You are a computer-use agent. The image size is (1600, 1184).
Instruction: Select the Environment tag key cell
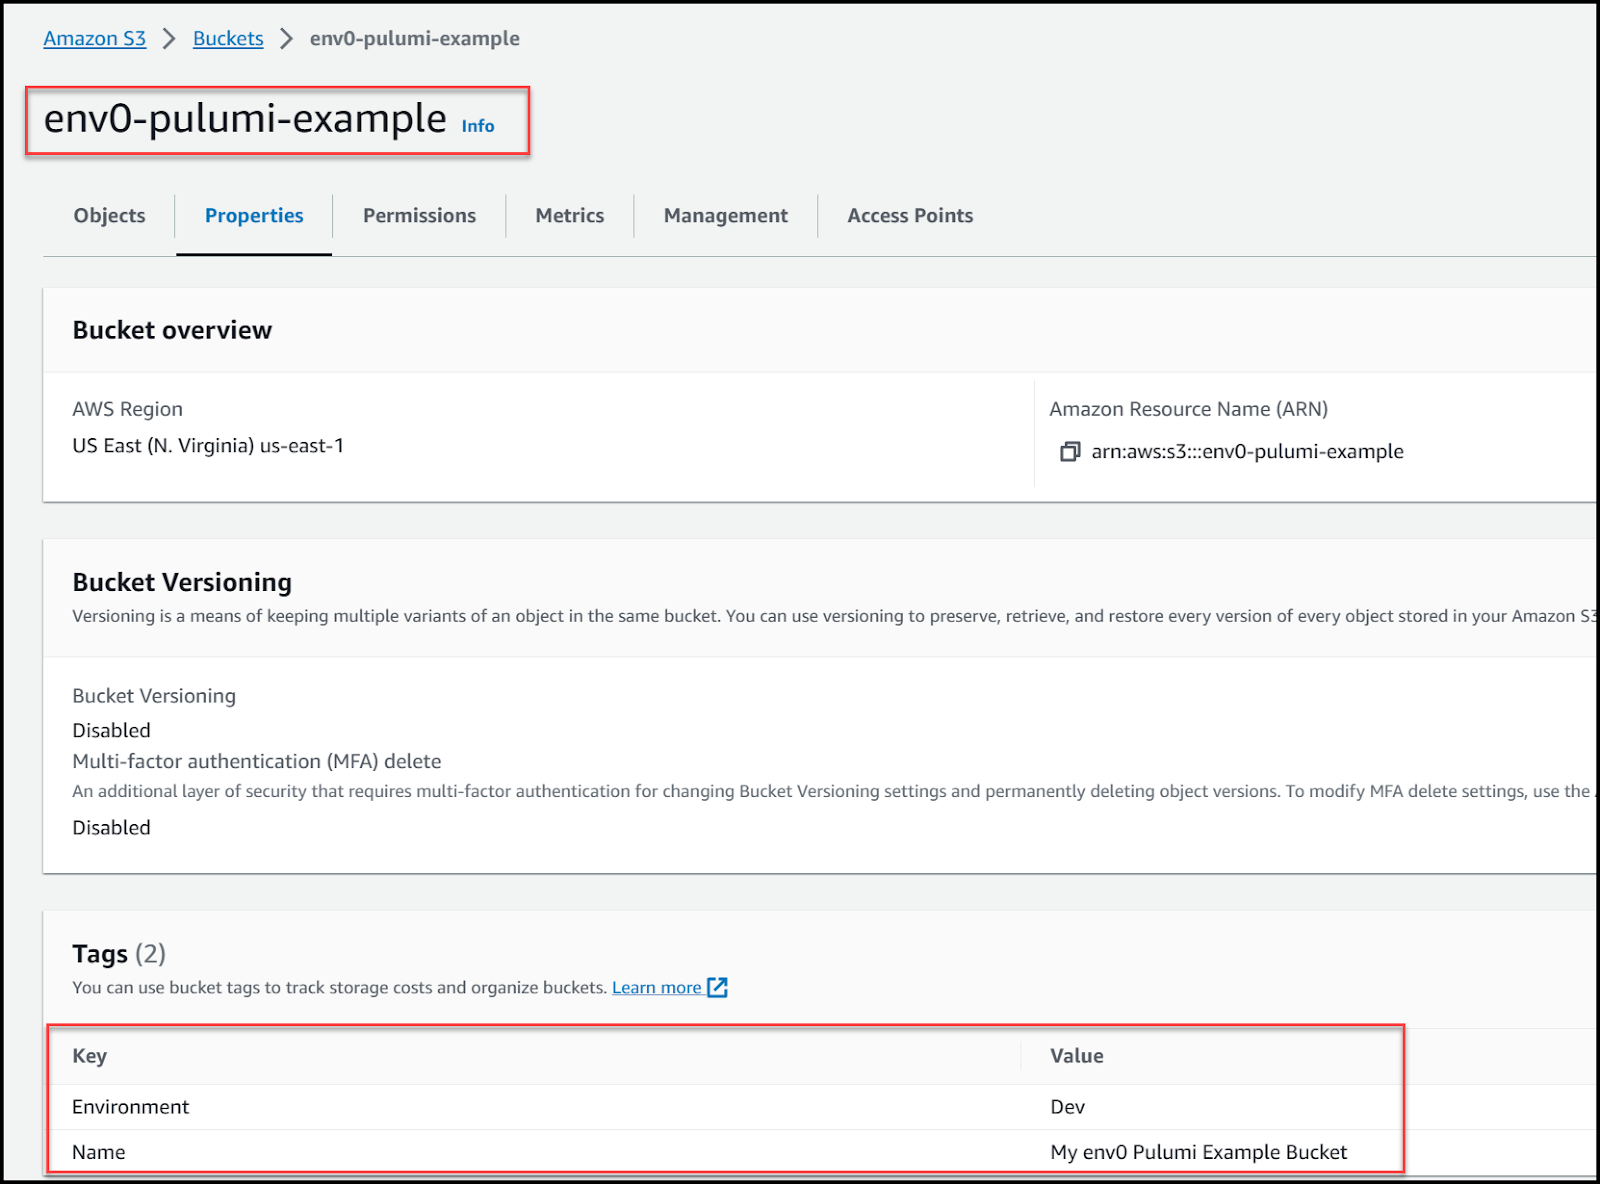tap(131, 1107)
